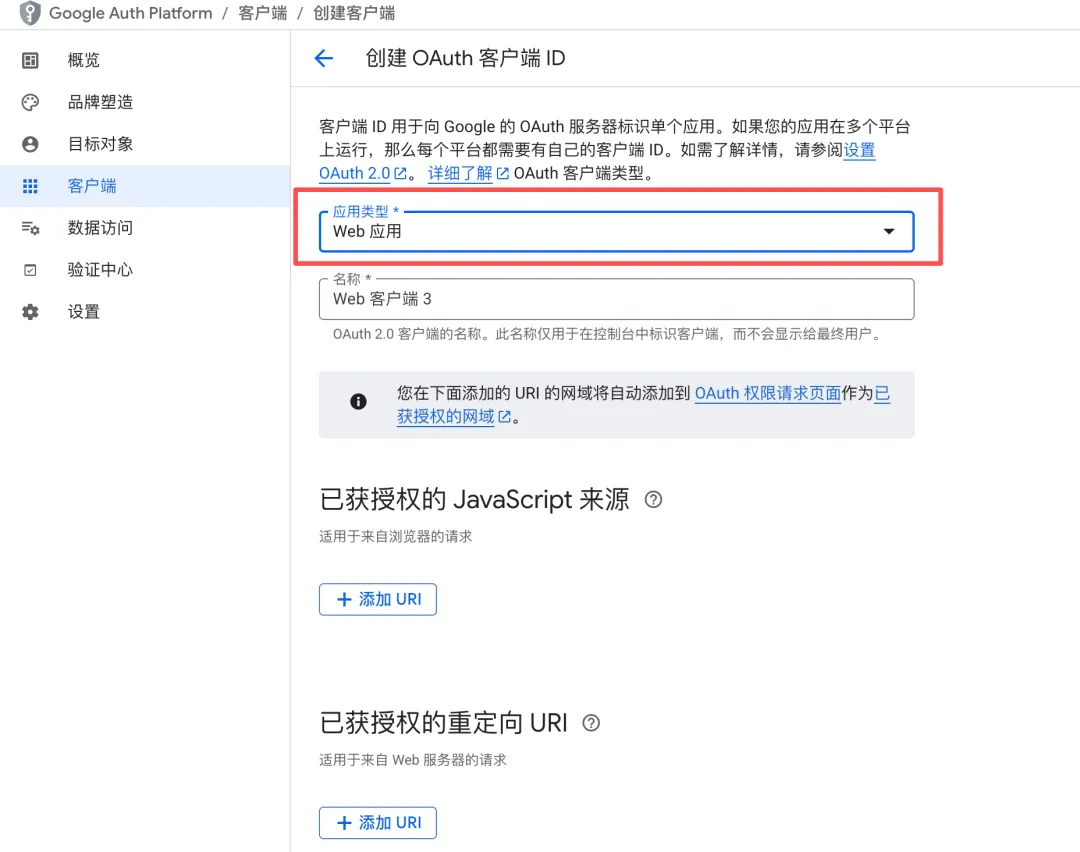The width and height of the screenshot is (1080, 852).
Task: Click the 数据访问 list-settings icon
Action: (30, 228)
